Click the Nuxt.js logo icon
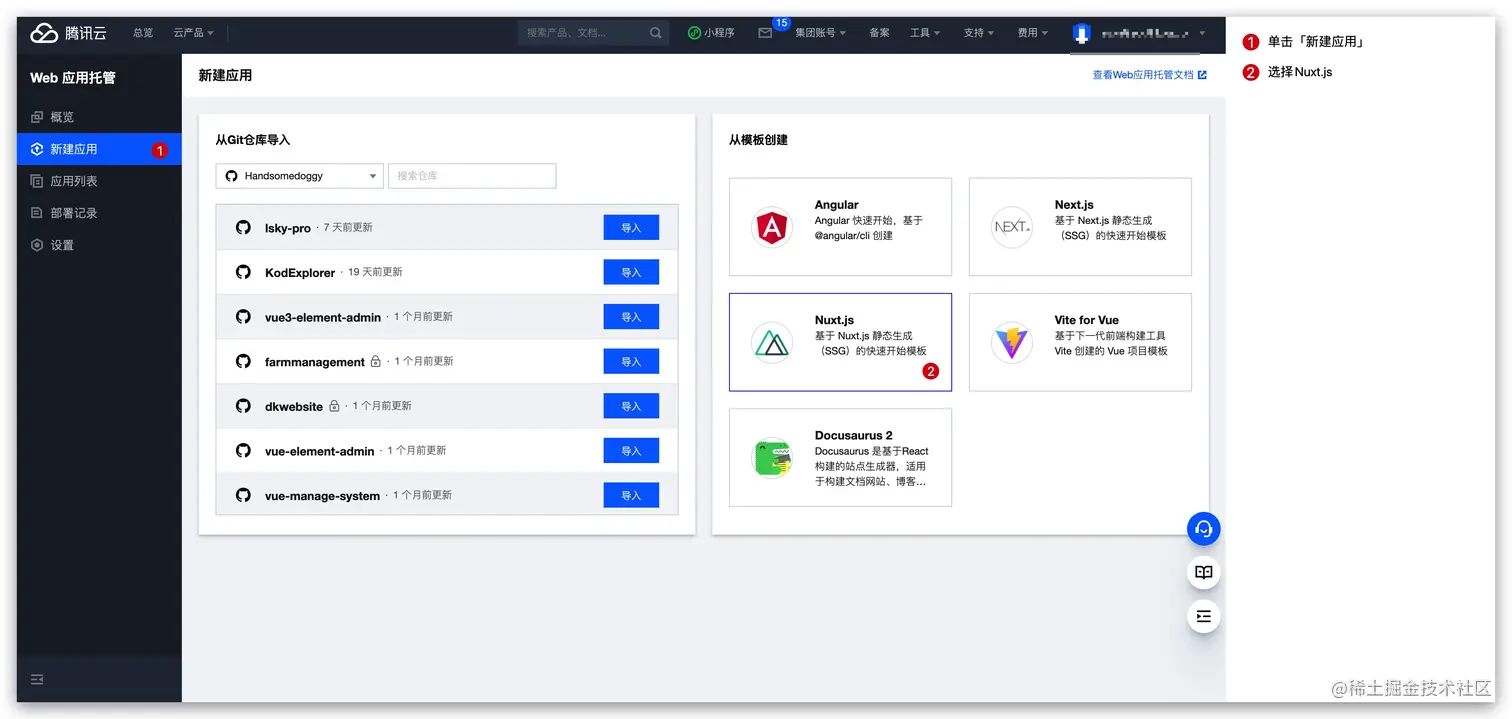The height and width of the screenshot is (719, 1512). click(772, 343)
